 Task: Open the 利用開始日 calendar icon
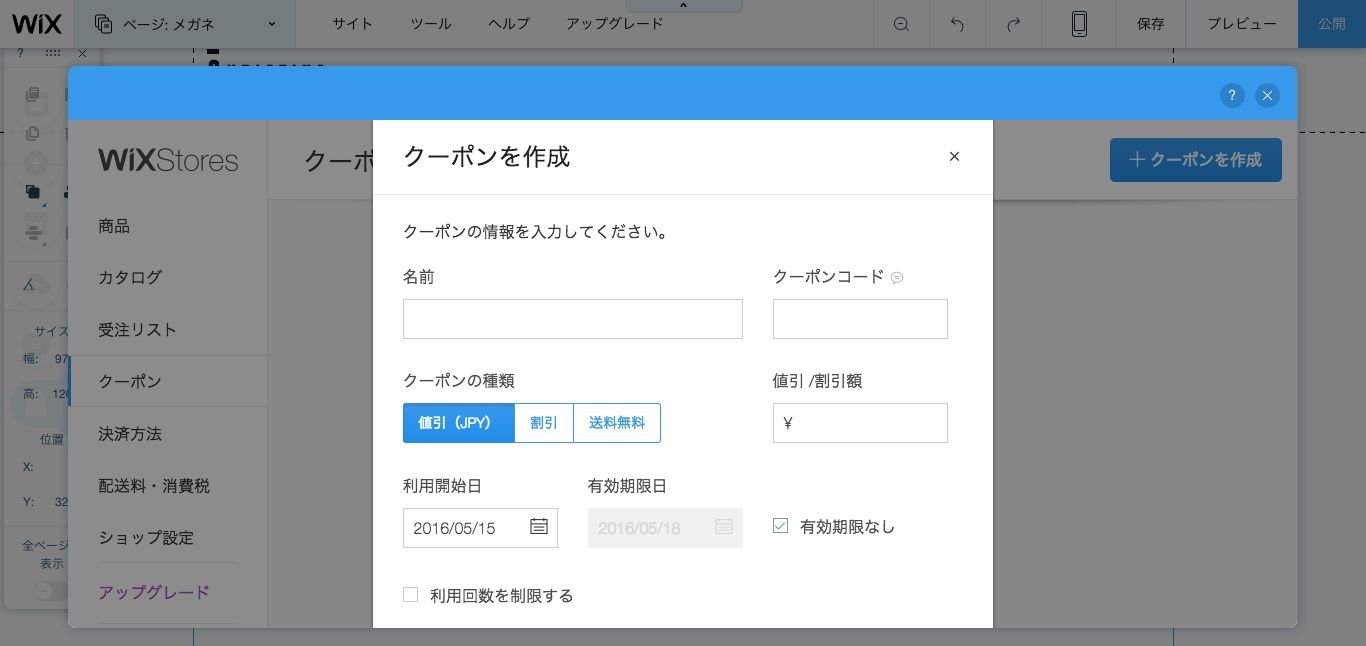coord(539,526)
